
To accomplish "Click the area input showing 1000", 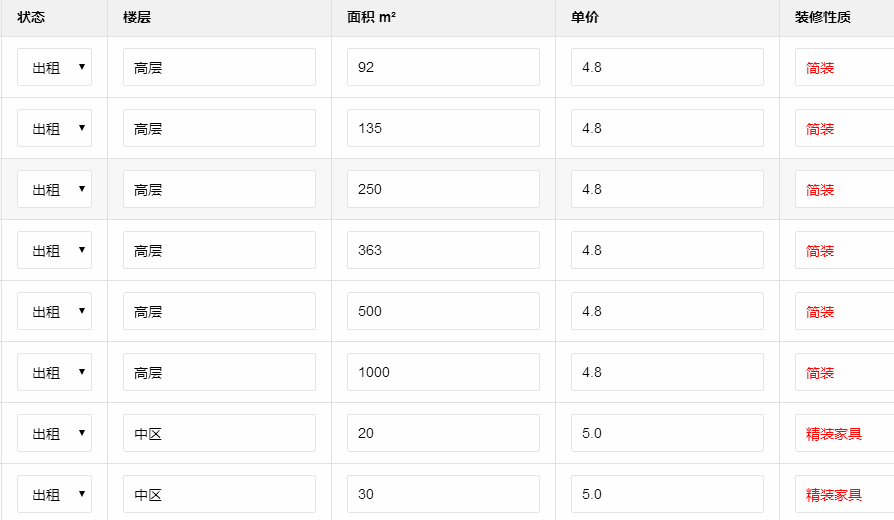I will click(443, 373).
